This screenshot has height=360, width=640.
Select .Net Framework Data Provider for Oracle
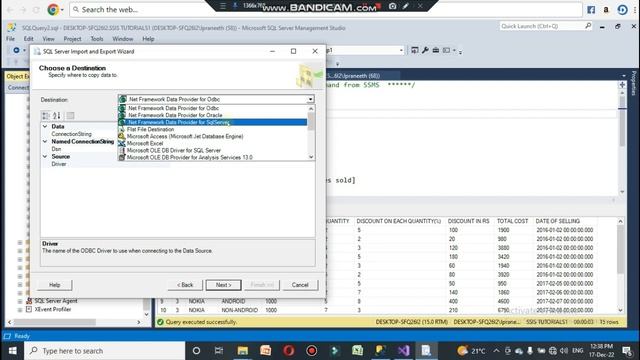pos(212,115)
